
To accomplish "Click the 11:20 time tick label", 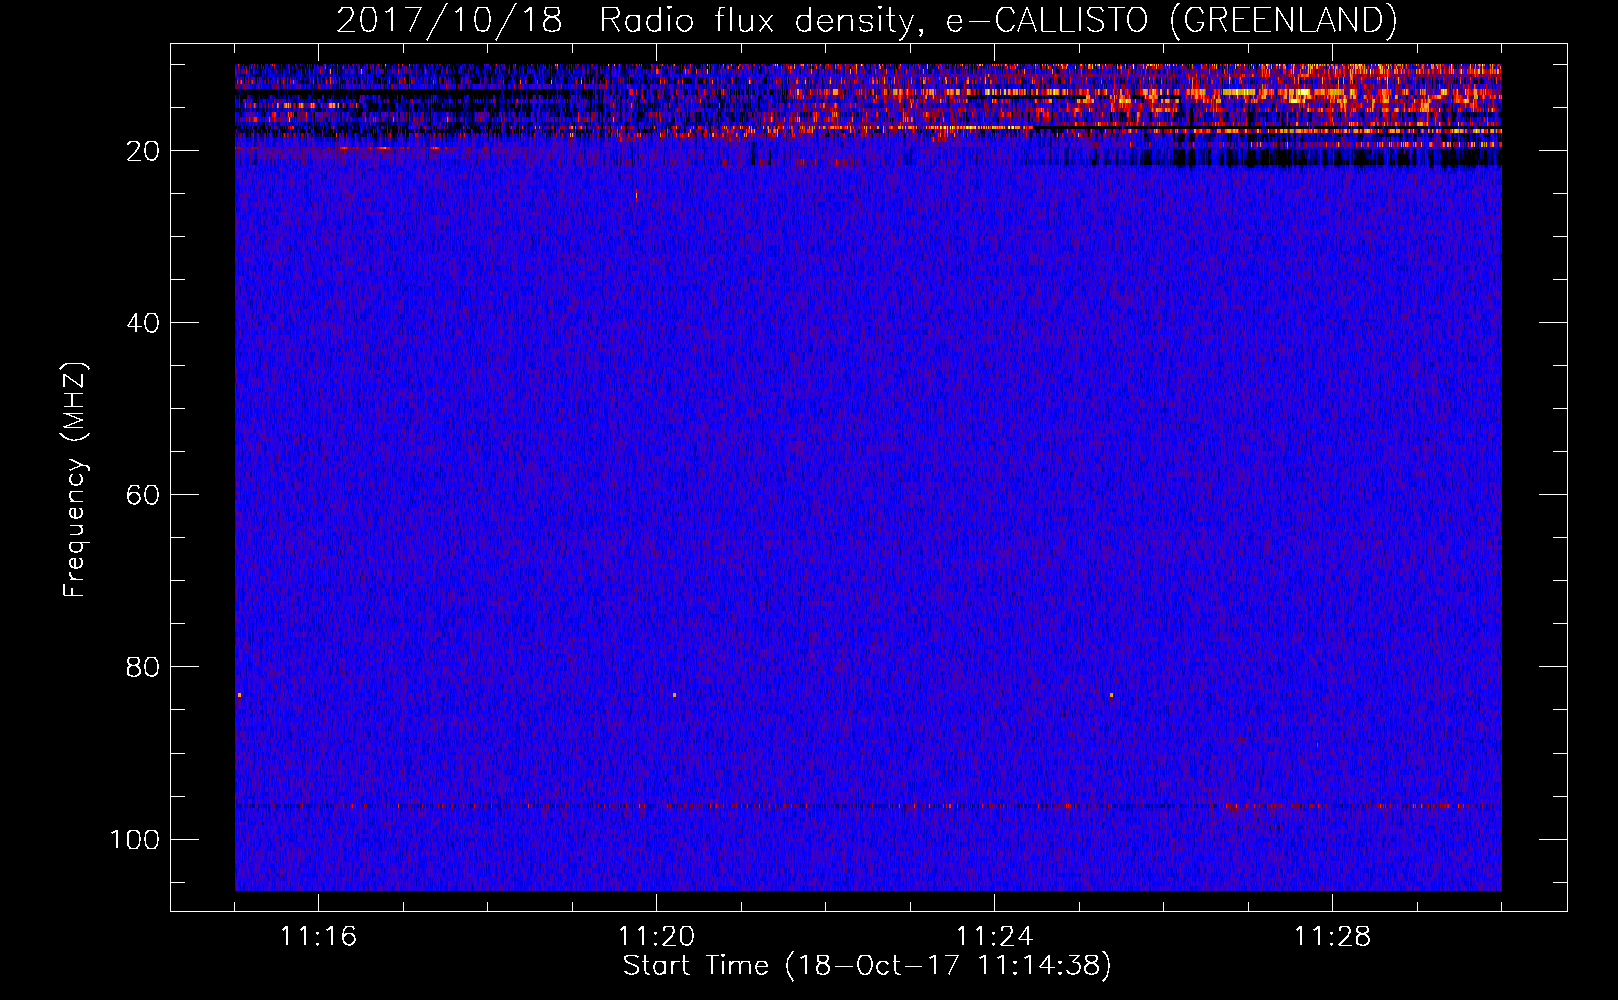I will point(656,936).
